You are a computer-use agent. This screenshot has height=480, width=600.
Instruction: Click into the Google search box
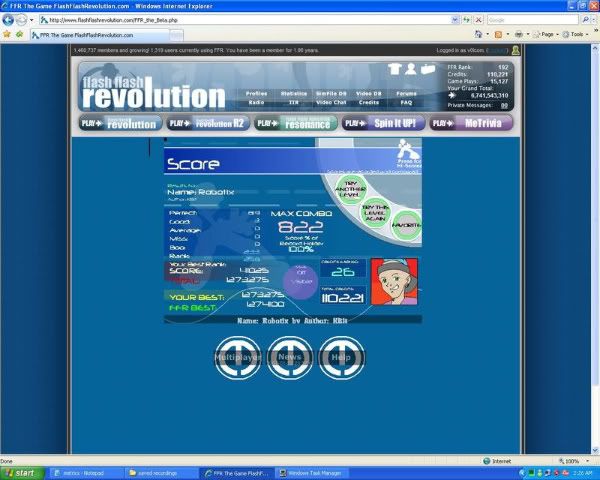pyautogui.click(x=533, y=20)
